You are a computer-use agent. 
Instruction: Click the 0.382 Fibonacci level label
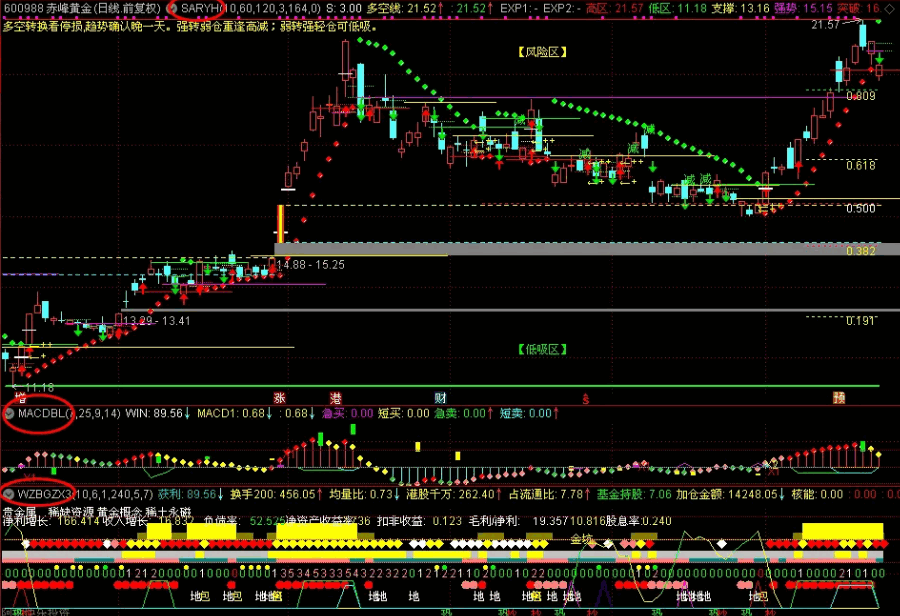pos(861,251)
